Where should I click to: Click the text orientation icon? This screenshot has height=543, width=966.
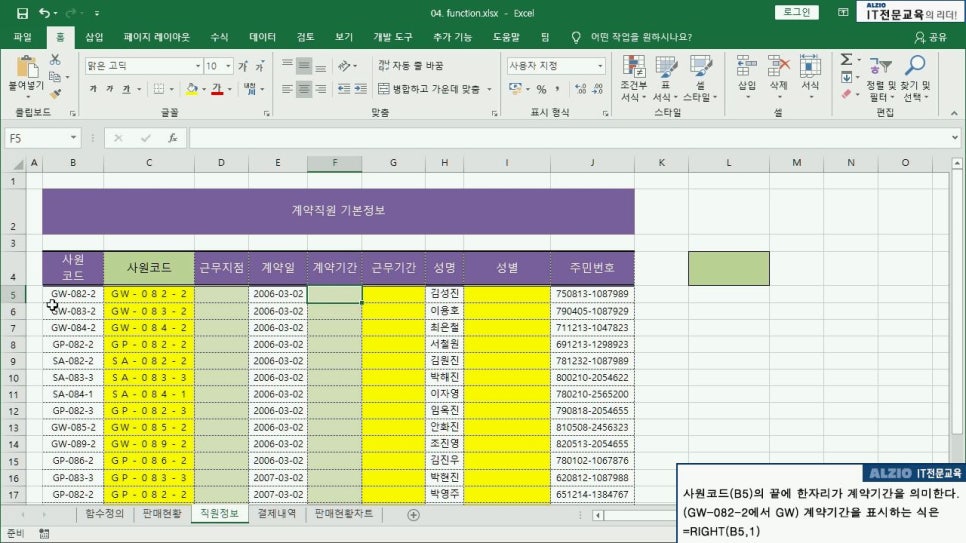point(344,65)
